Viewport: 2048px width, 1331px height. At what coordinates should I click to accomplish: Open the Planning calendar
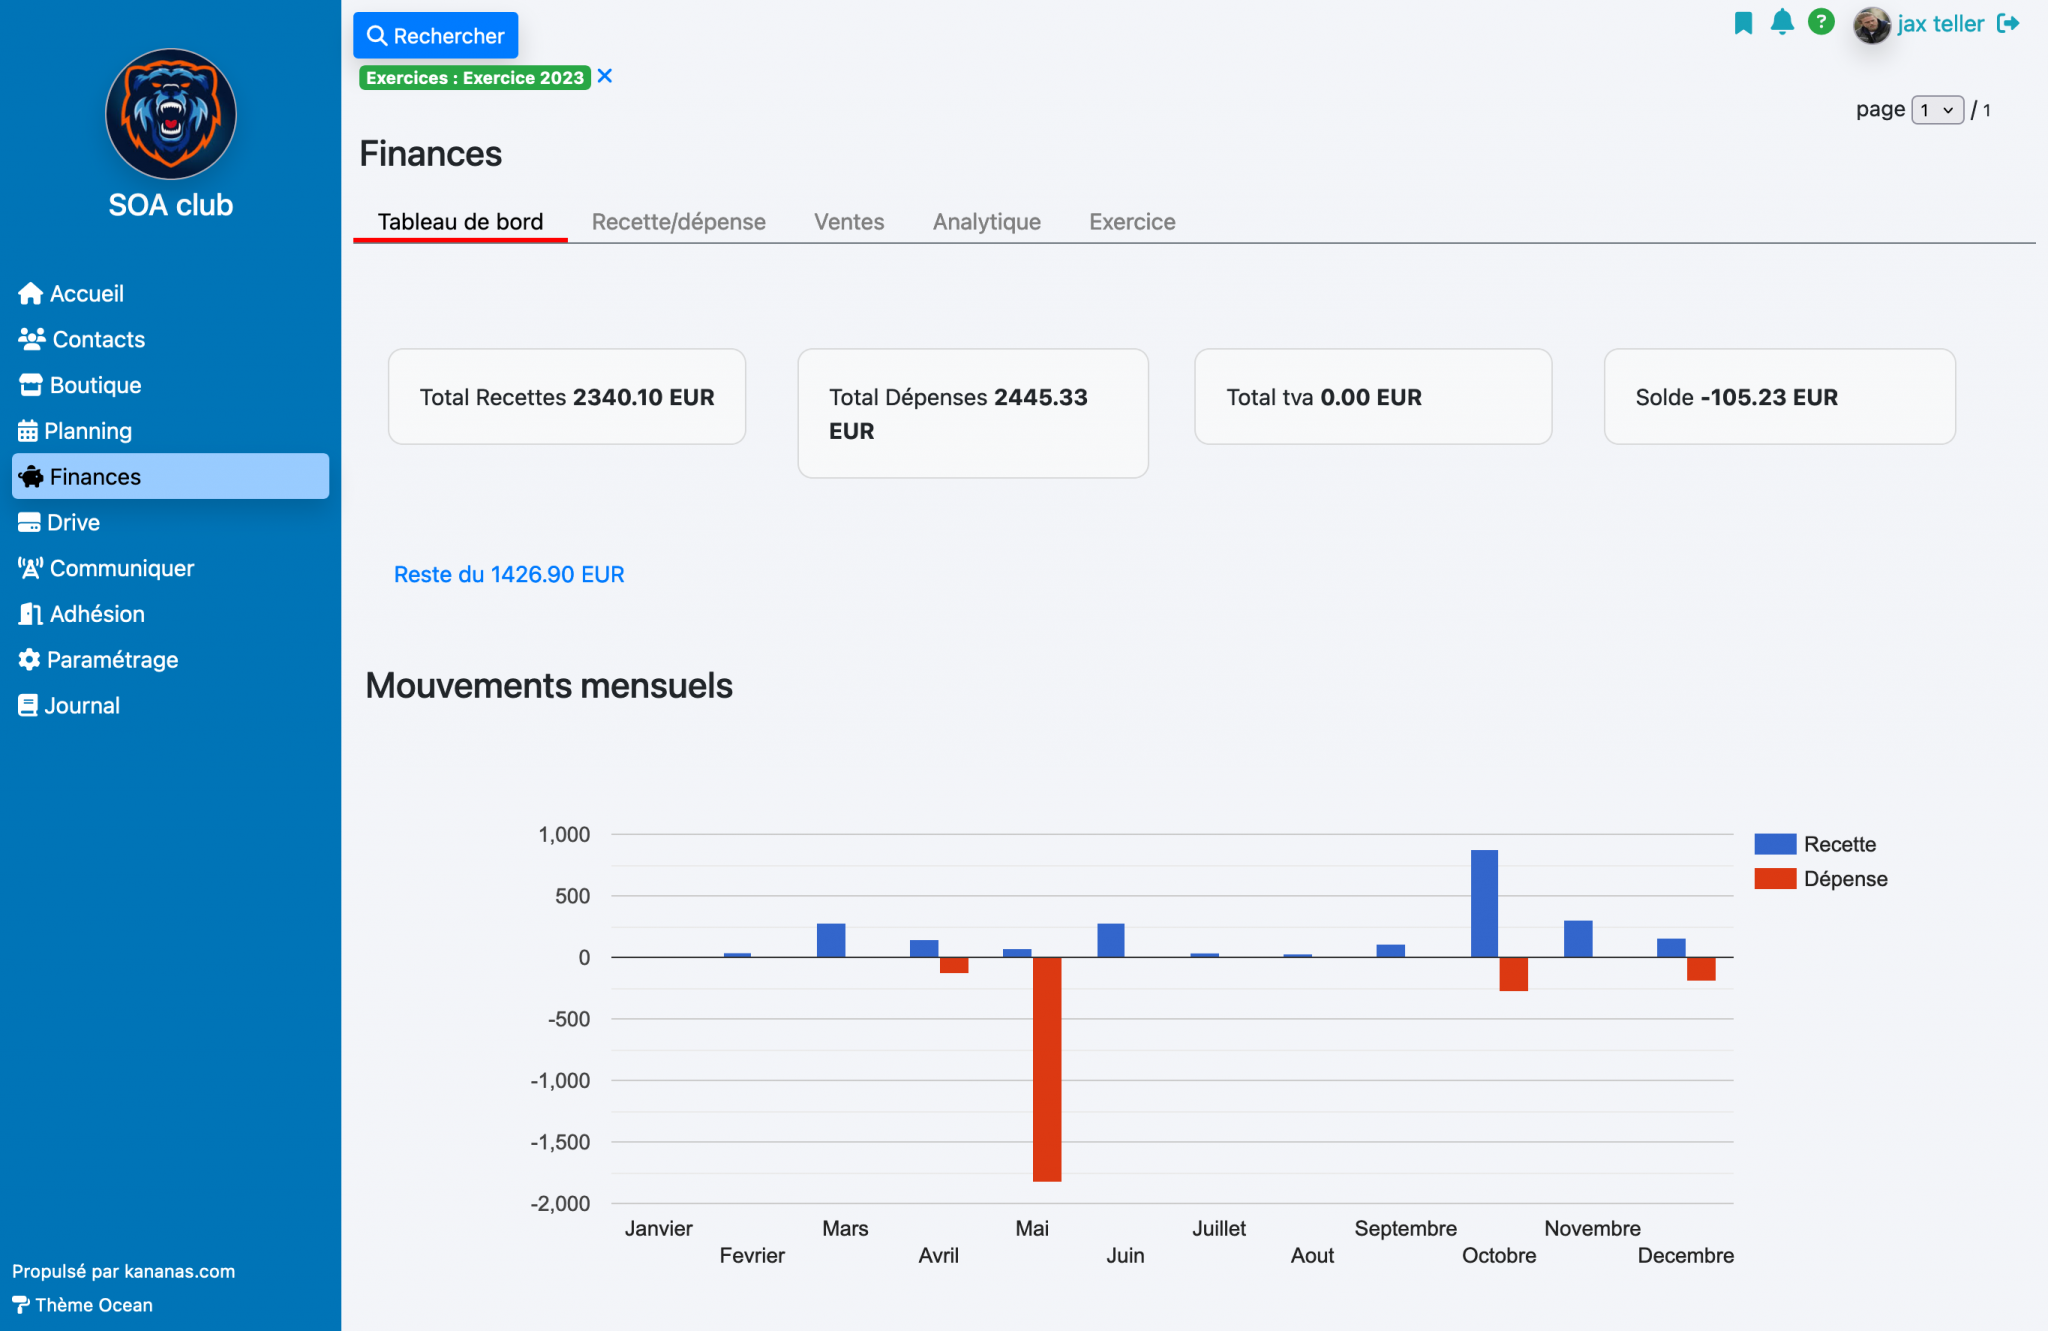pos(89,430)
